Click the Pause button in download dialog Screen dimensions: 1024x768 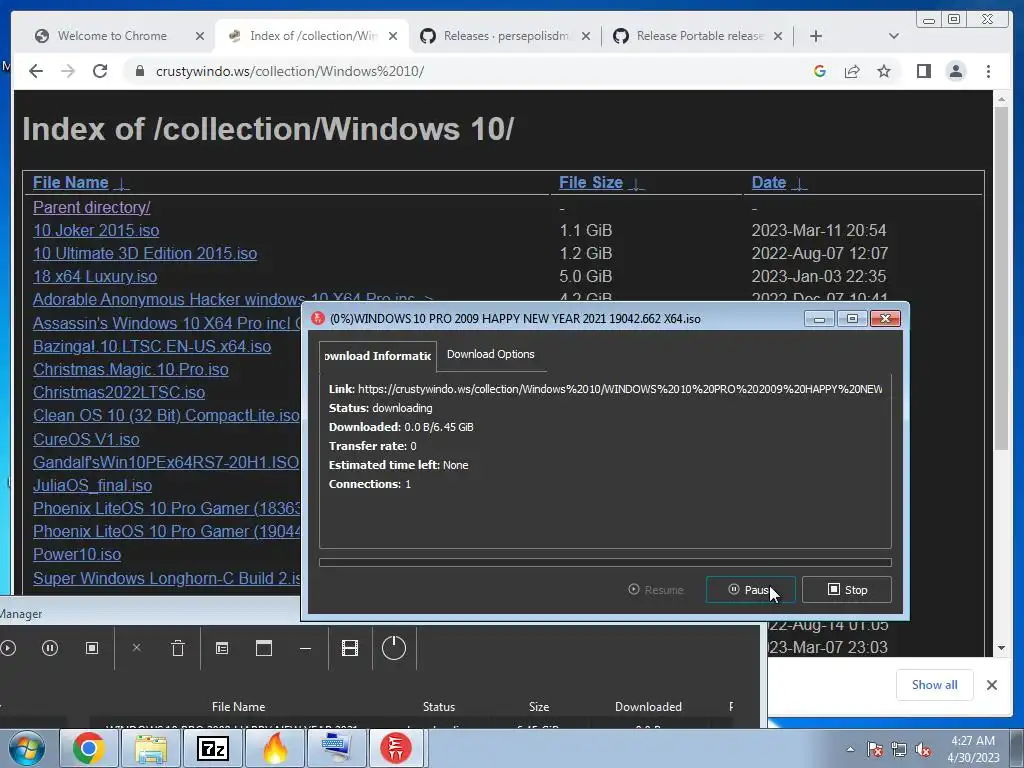(x=750, y=590)
